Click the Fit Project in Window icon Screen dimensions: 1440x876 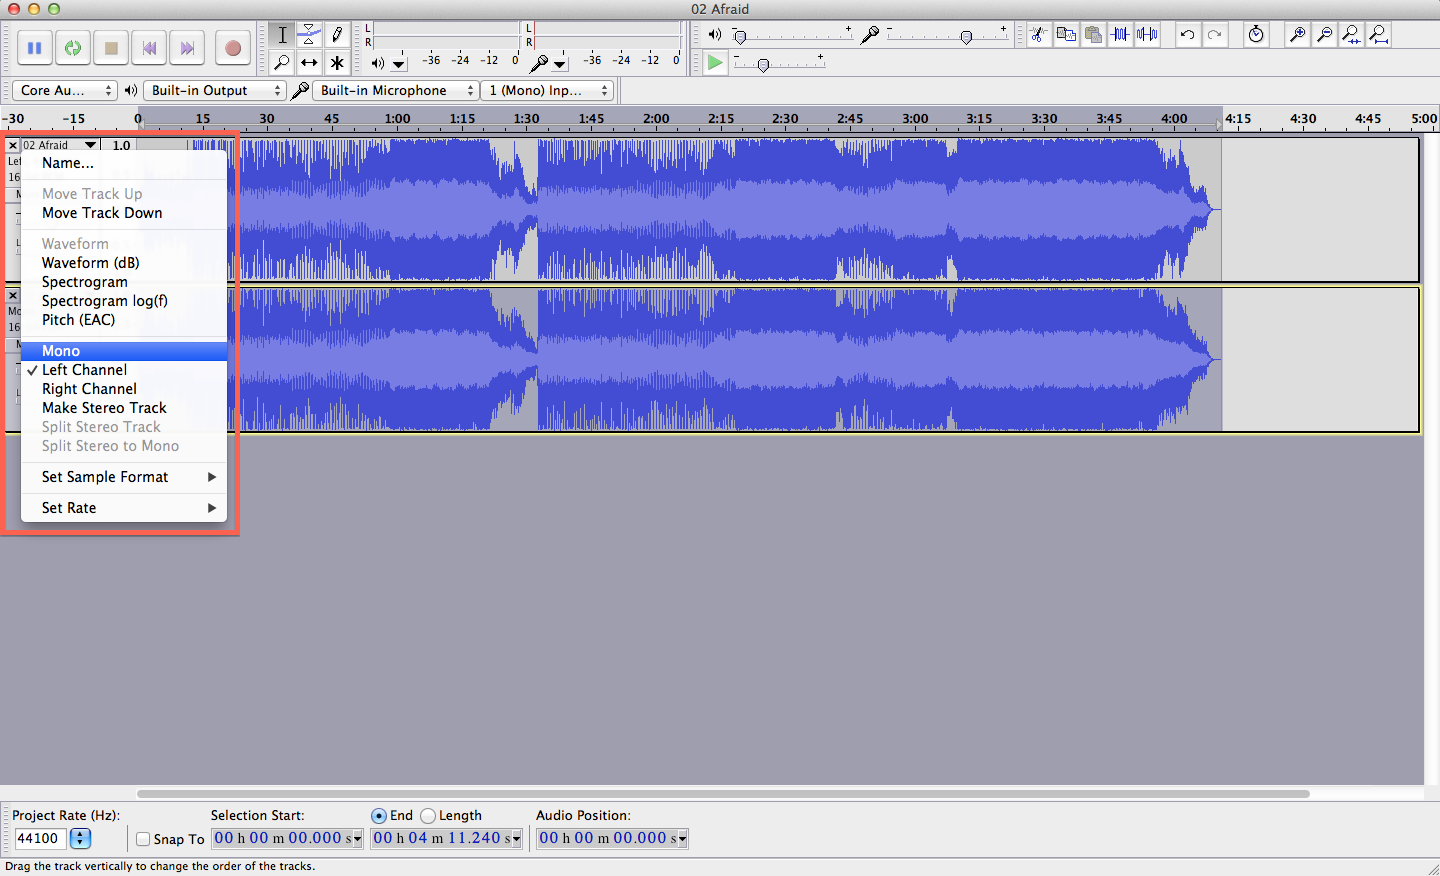[1378, 34]
